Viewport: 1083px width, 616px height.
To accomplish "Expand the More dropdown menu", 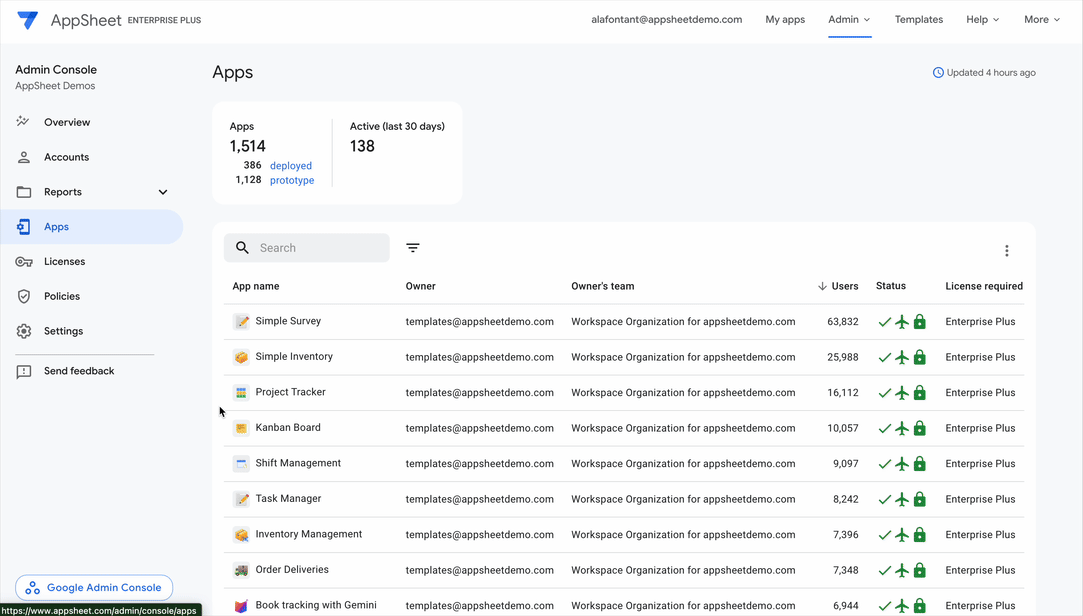I will (1041, 20).
